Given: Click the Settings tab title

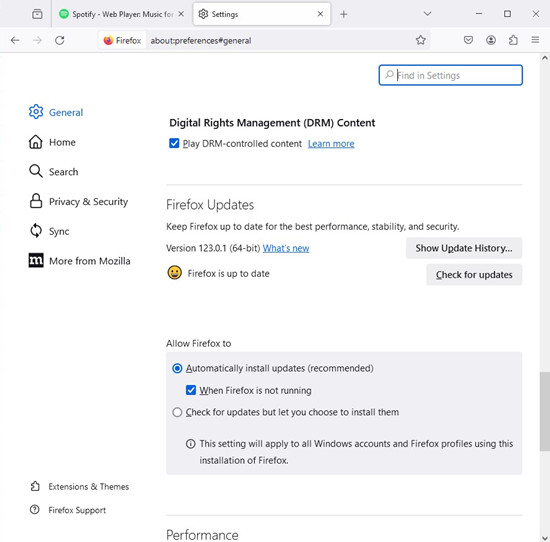Looking at the screenshot, I should tap(225, 14).
